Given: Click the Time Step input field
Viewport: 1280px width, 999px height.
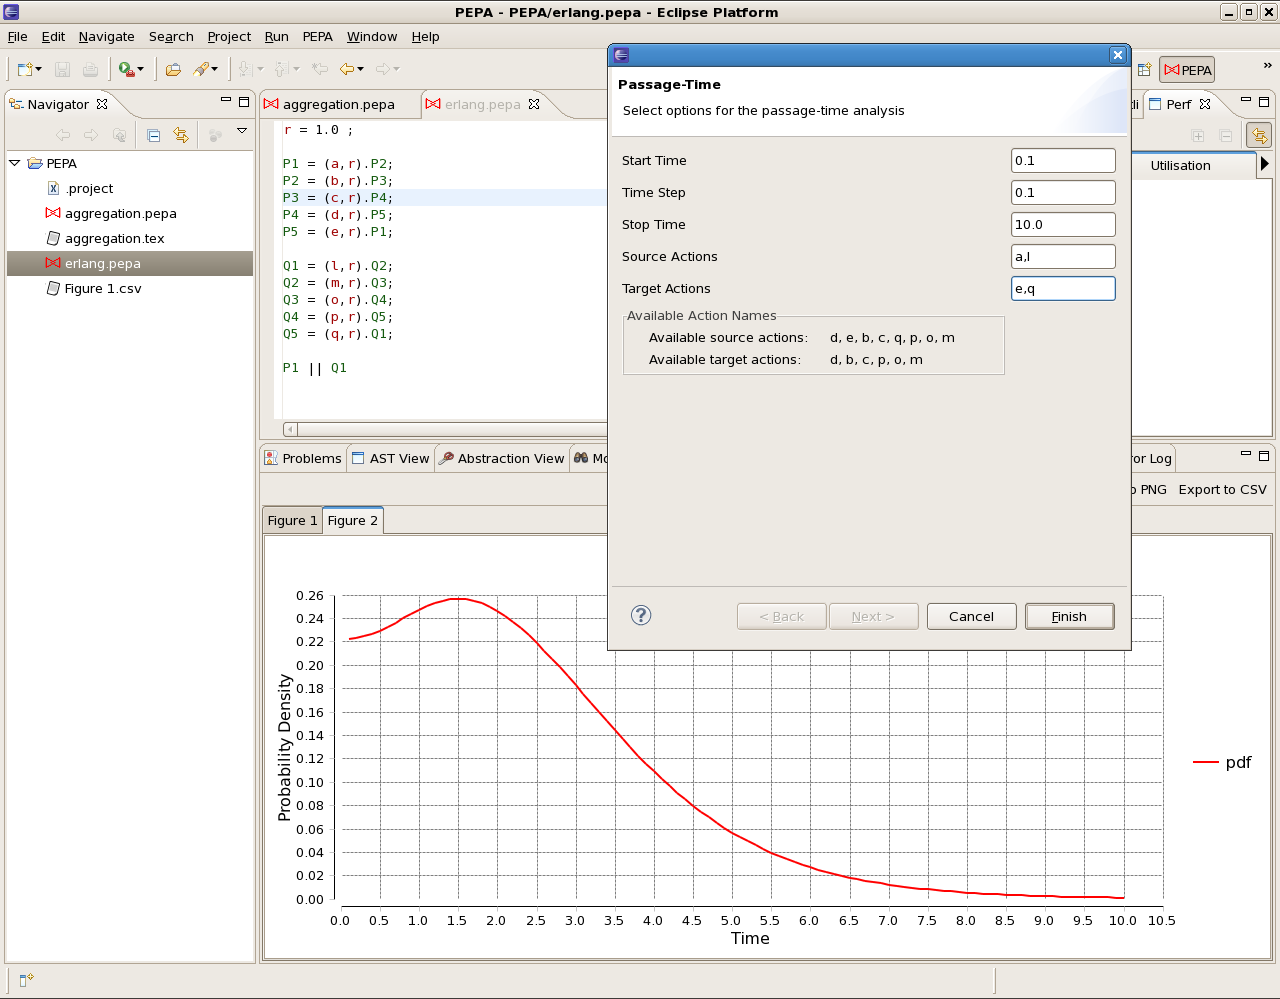Looking at the screenshot, I should [1063, 193].
